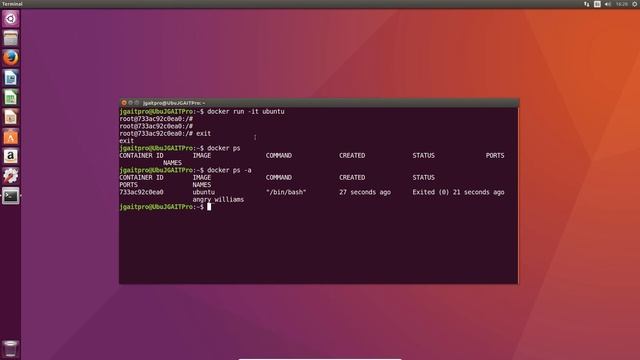The image size is (640, 360).
Task: Click container ID 733ac92c0ea0 in table row
Action: pos(141,192)
